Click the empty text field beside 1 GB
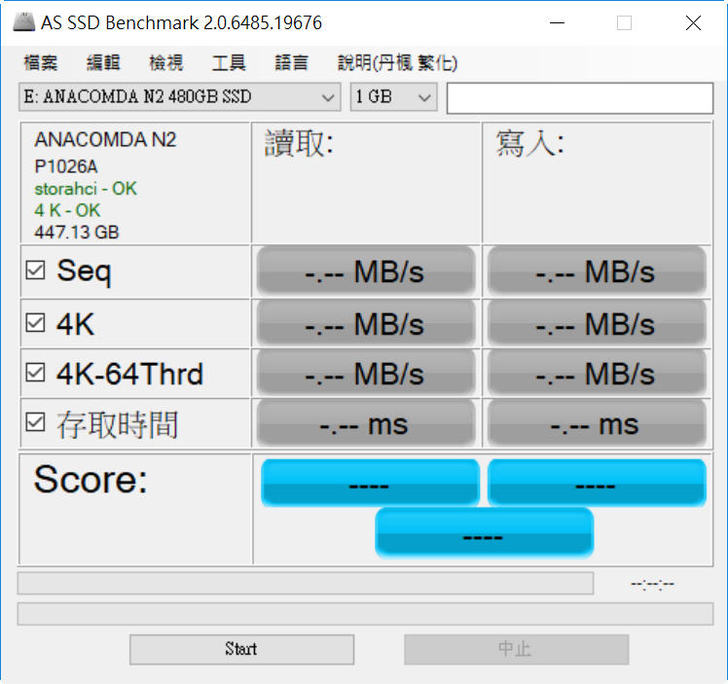This screenshot has width=728, height=684. (x=580, y=98)
